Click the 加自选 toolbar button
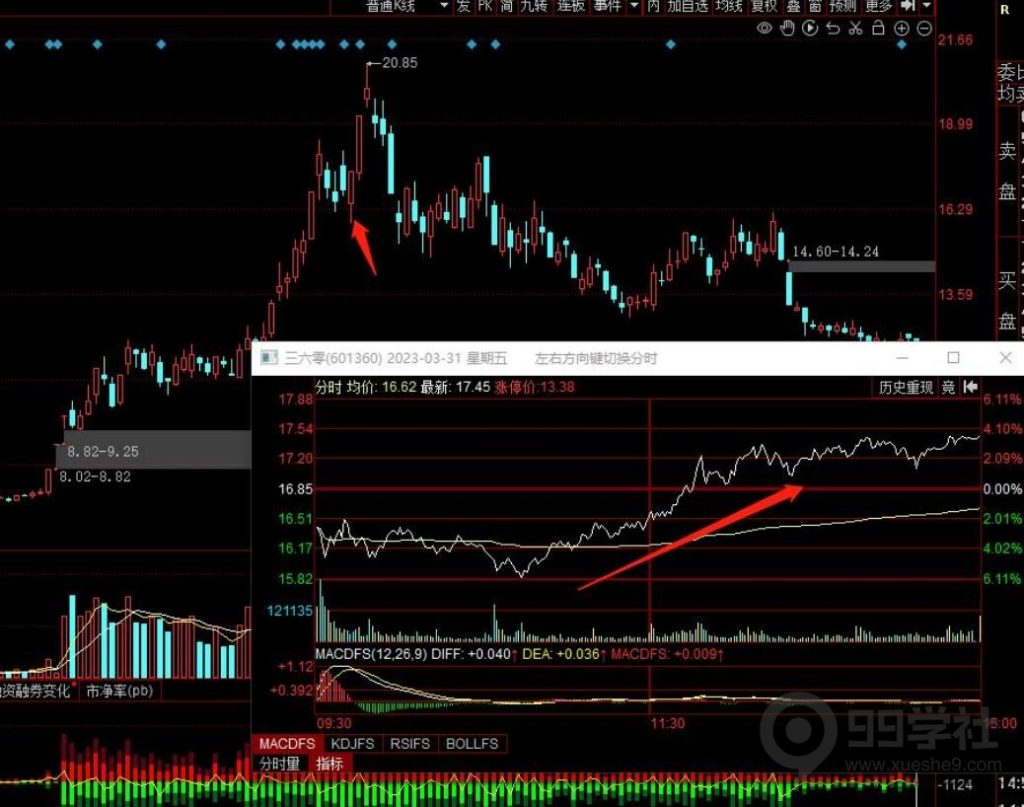The image size is (1024, 807). click(x=687, y=6)
